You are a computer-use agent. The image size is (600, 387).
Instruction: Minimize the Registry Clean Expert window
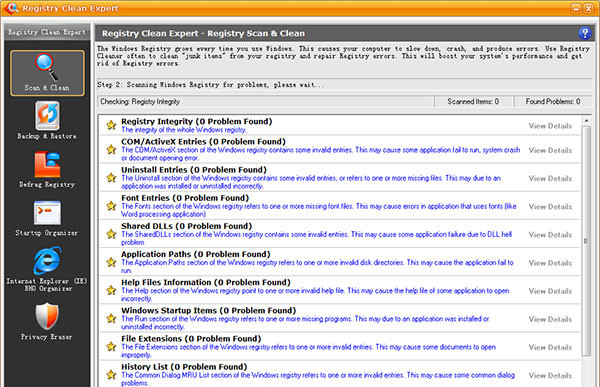576,8
